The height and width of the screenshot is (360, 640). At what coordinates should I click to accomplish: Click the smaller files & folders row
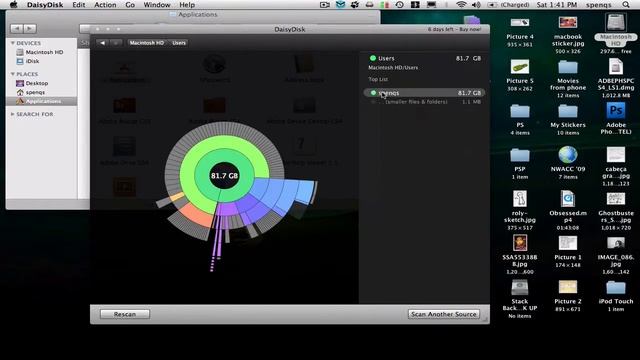424,102
